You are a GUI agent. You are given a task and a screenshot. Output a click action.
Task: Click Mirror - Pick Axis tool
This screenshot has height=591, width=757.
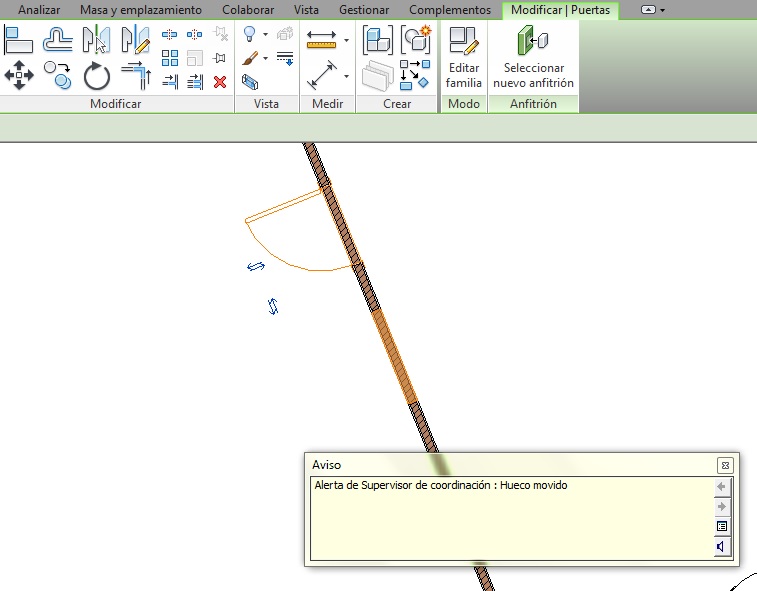click(x=96, y=41)
